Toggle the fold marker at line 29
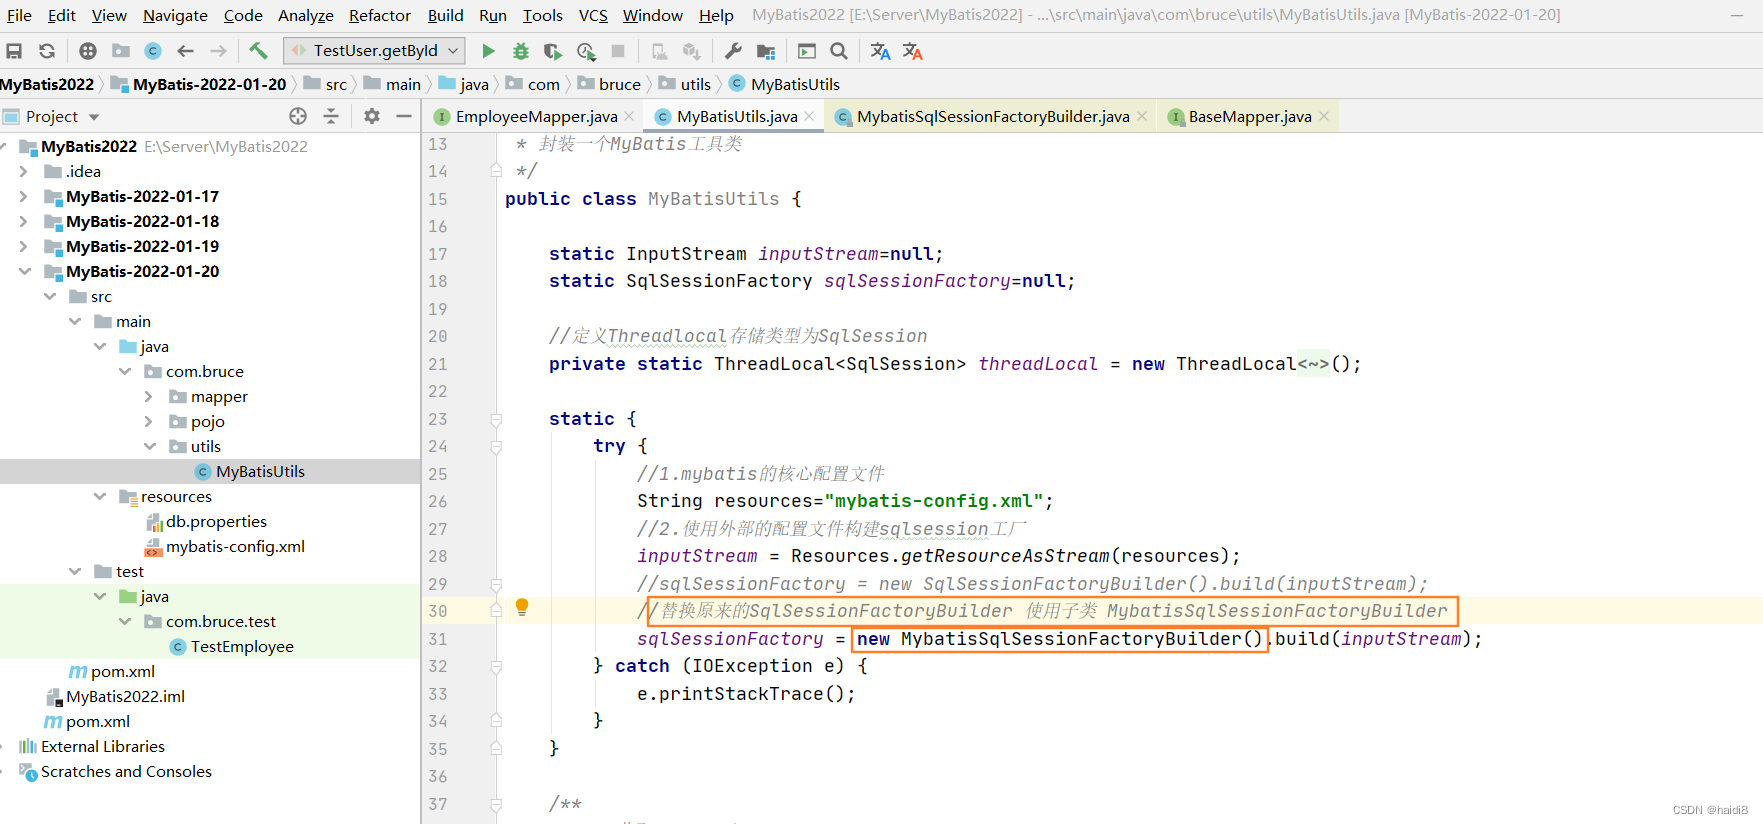This screenshot has width=1763, height=824. click(x=496, y=584)
